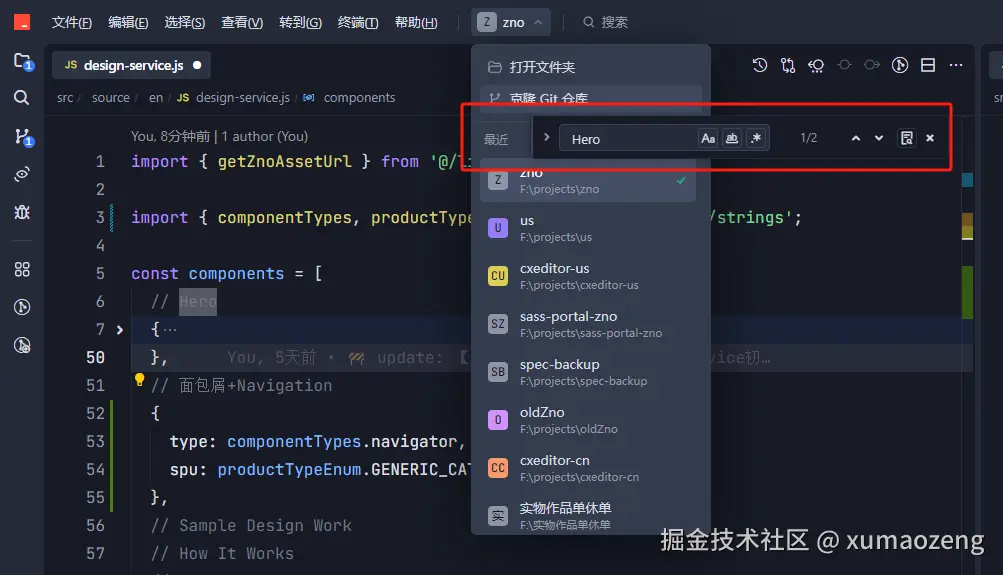Click the CC avatar for cxeditor-cn

coord(498,468)
